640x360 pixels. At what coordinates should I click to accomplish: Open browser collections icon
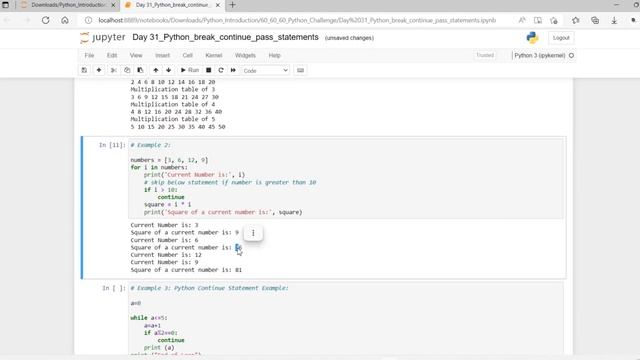(595, 20)
